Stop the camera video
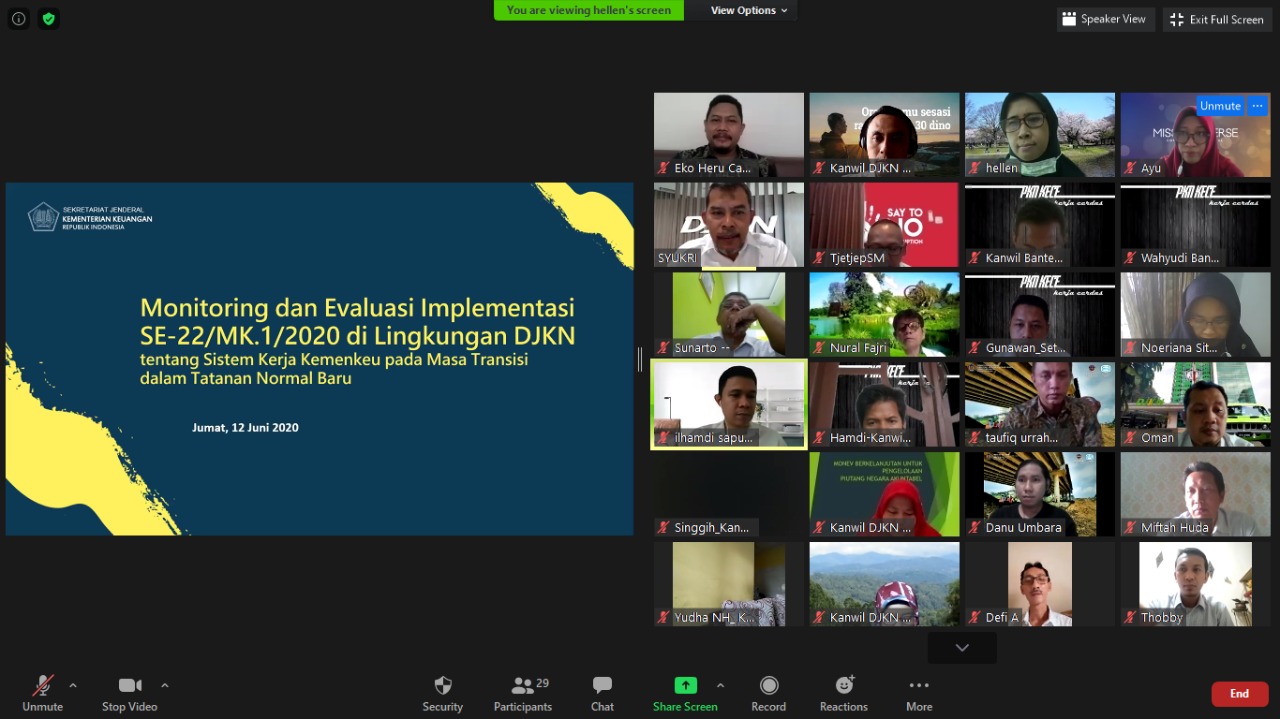This screenshot has height=719, width=1280. (x=130, y=686)
